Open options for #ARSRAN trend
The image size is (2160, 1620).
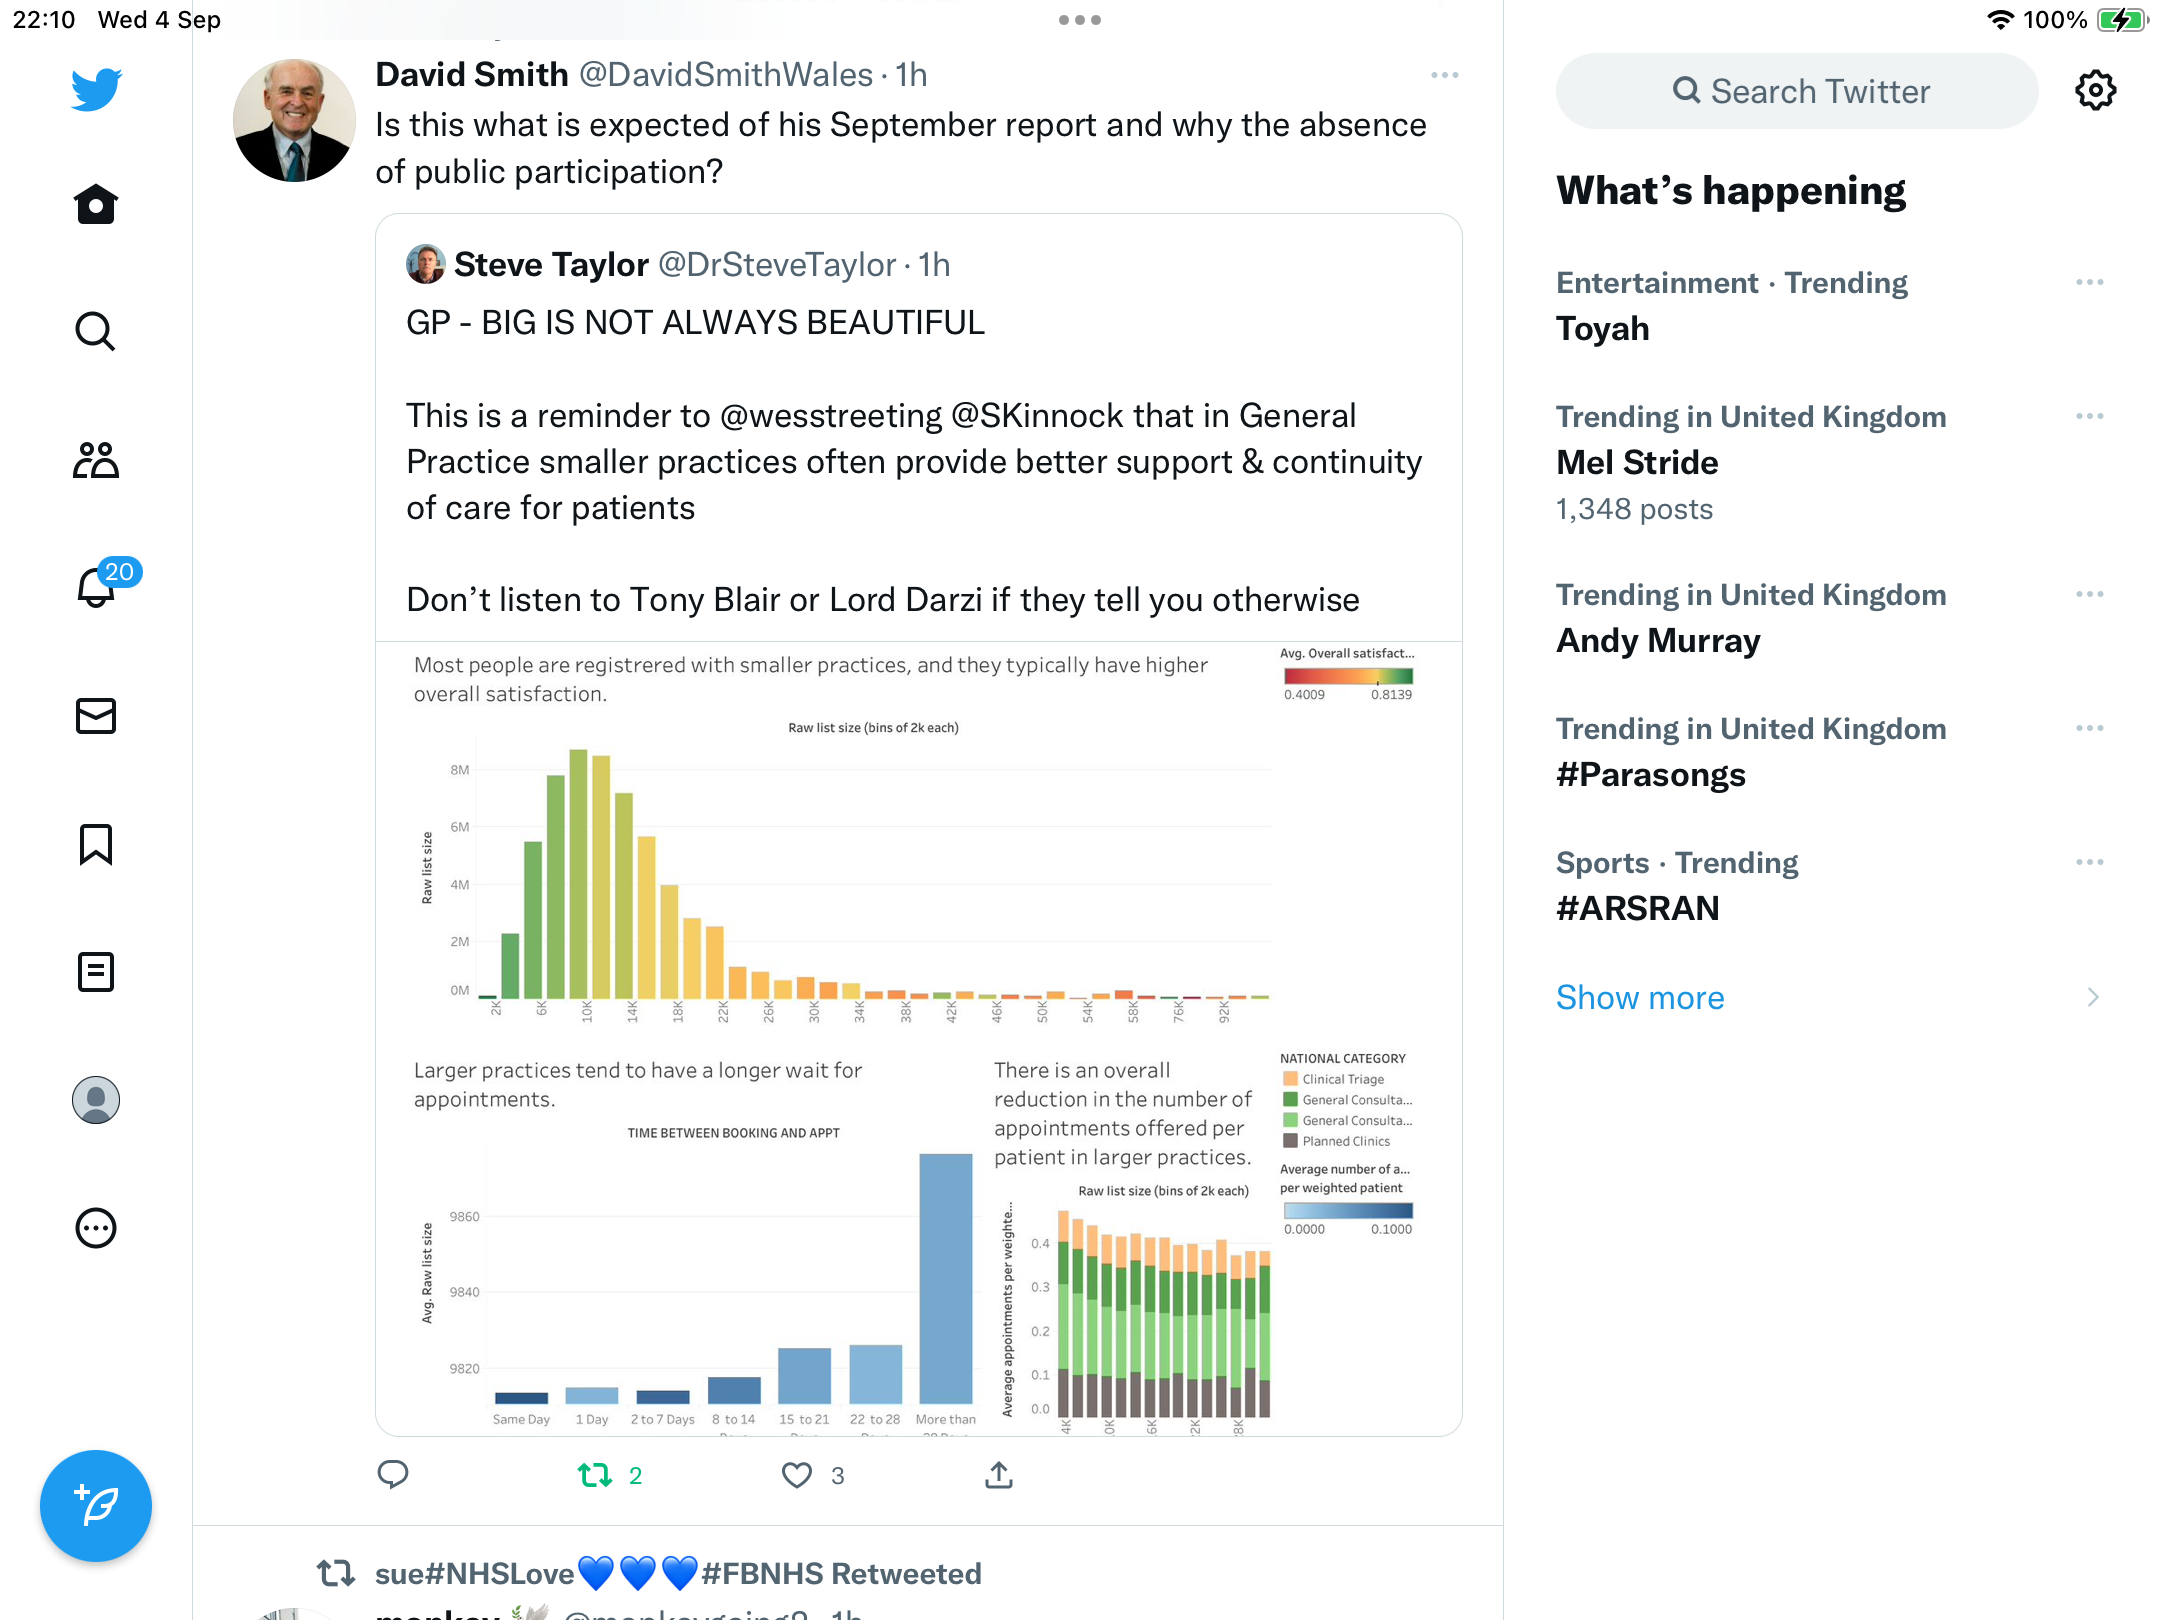click(x=2090, y=862)
